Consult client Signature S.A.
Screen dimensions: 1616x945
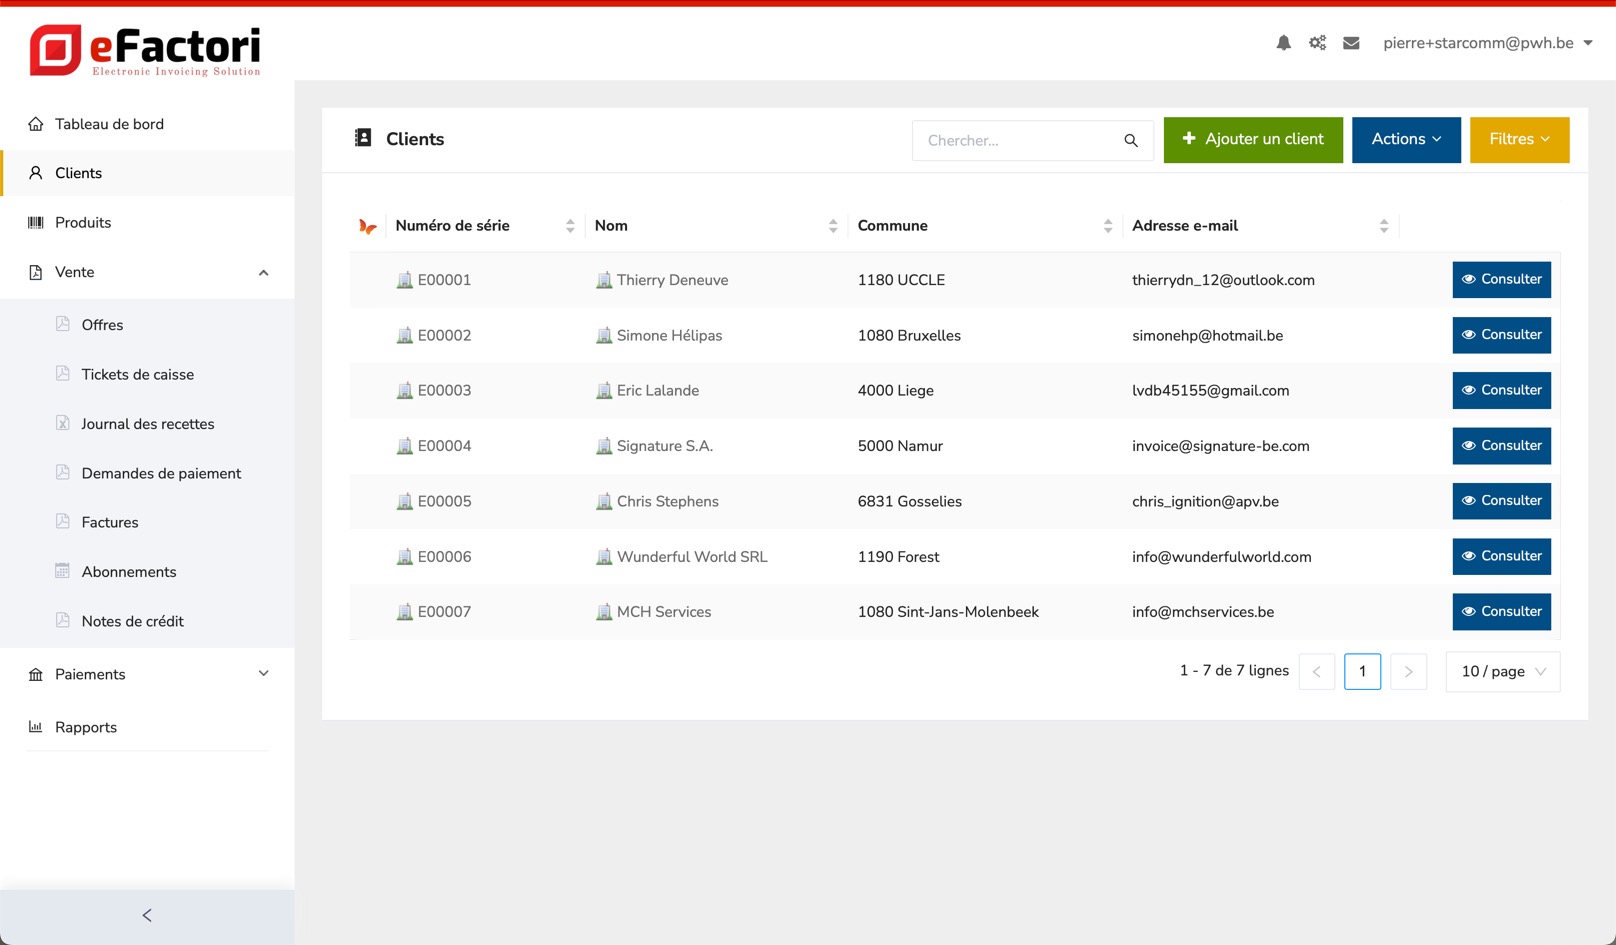click(x=1500, y=446)
